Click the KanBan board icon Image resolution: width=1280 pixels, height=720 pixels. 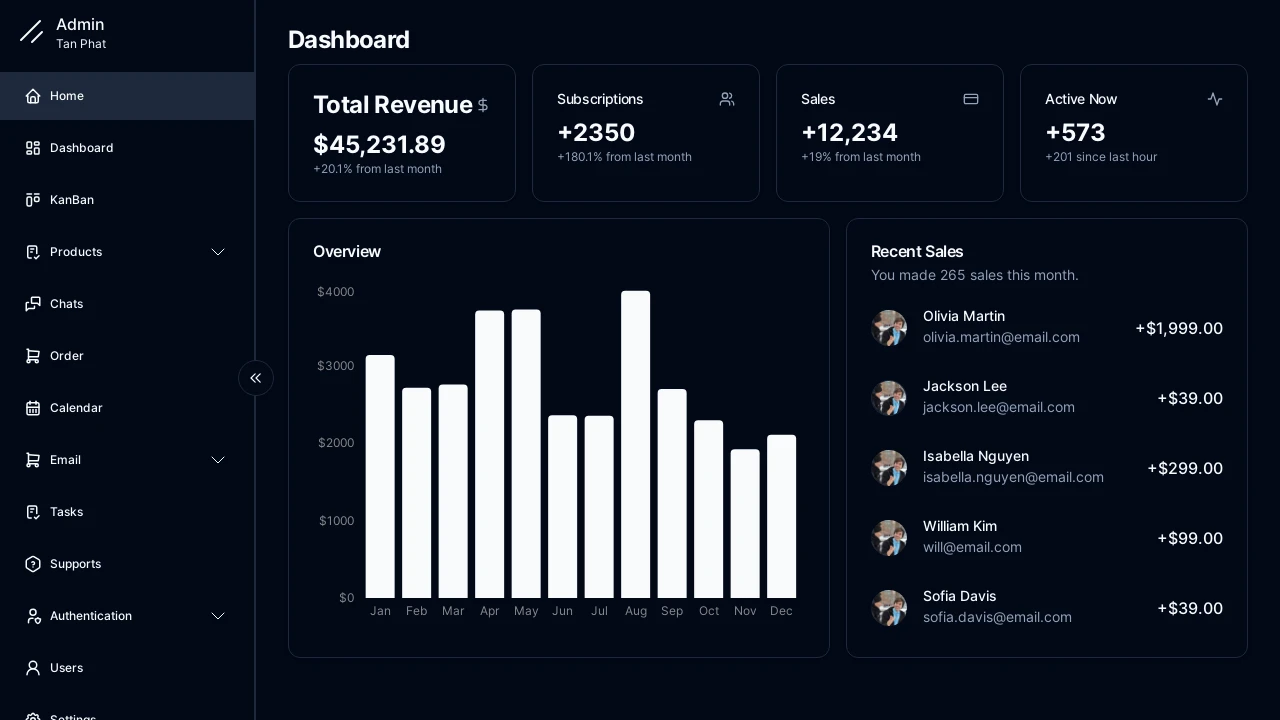[33, 200]
